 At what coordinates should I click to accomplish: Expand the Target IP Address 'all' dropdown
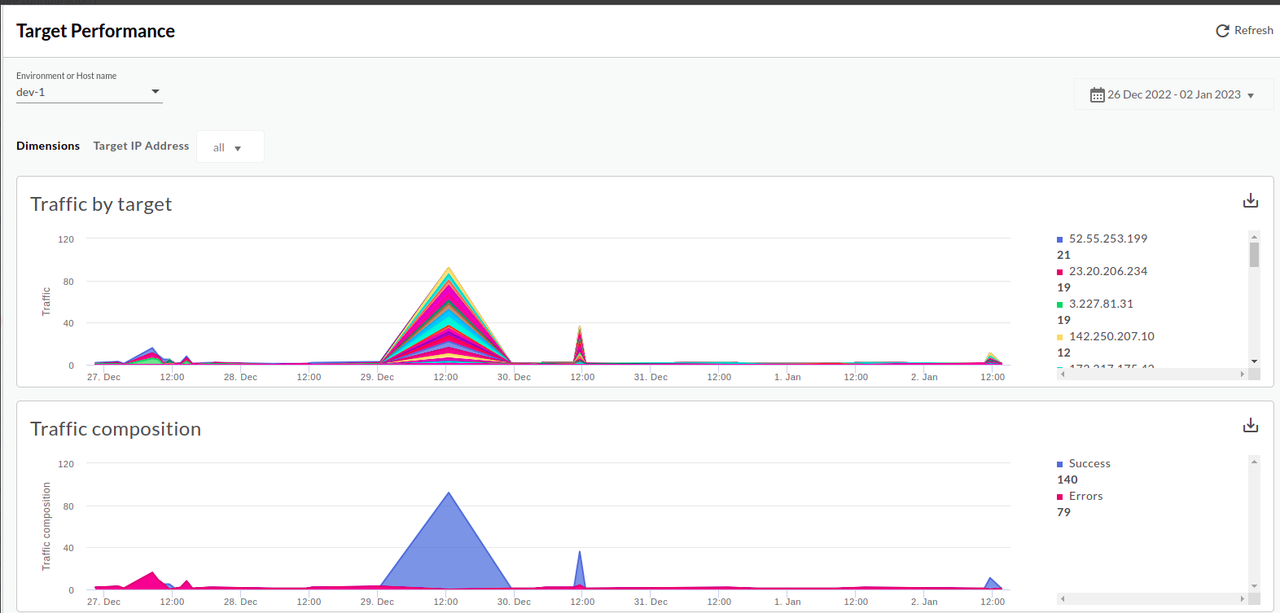(x=230, y=147)
